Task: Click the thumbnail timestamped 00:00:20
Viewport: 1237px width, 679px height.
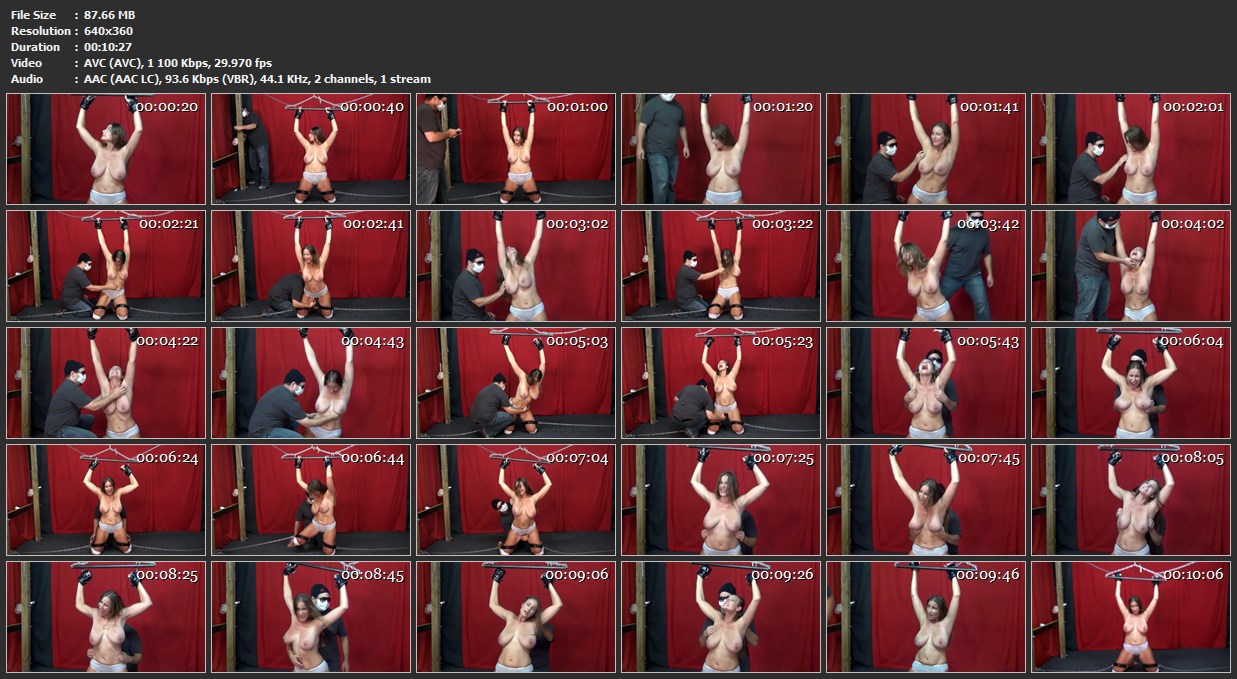Action: point(106,149)
